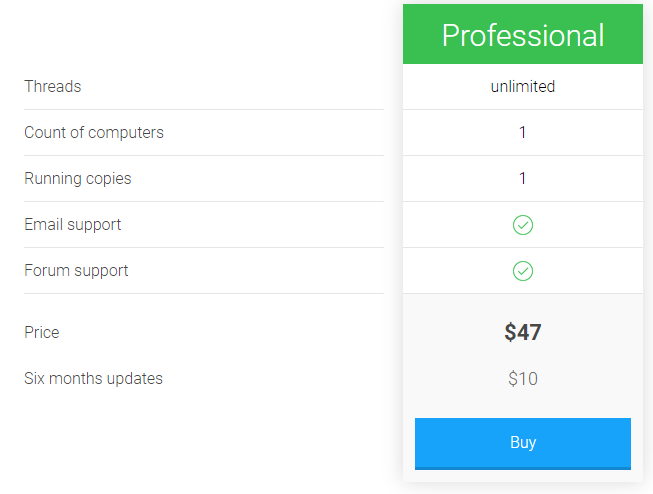Viewport: 653px width, 494px height.
Task: Click the Running copies label
Action: coord(77,179)
